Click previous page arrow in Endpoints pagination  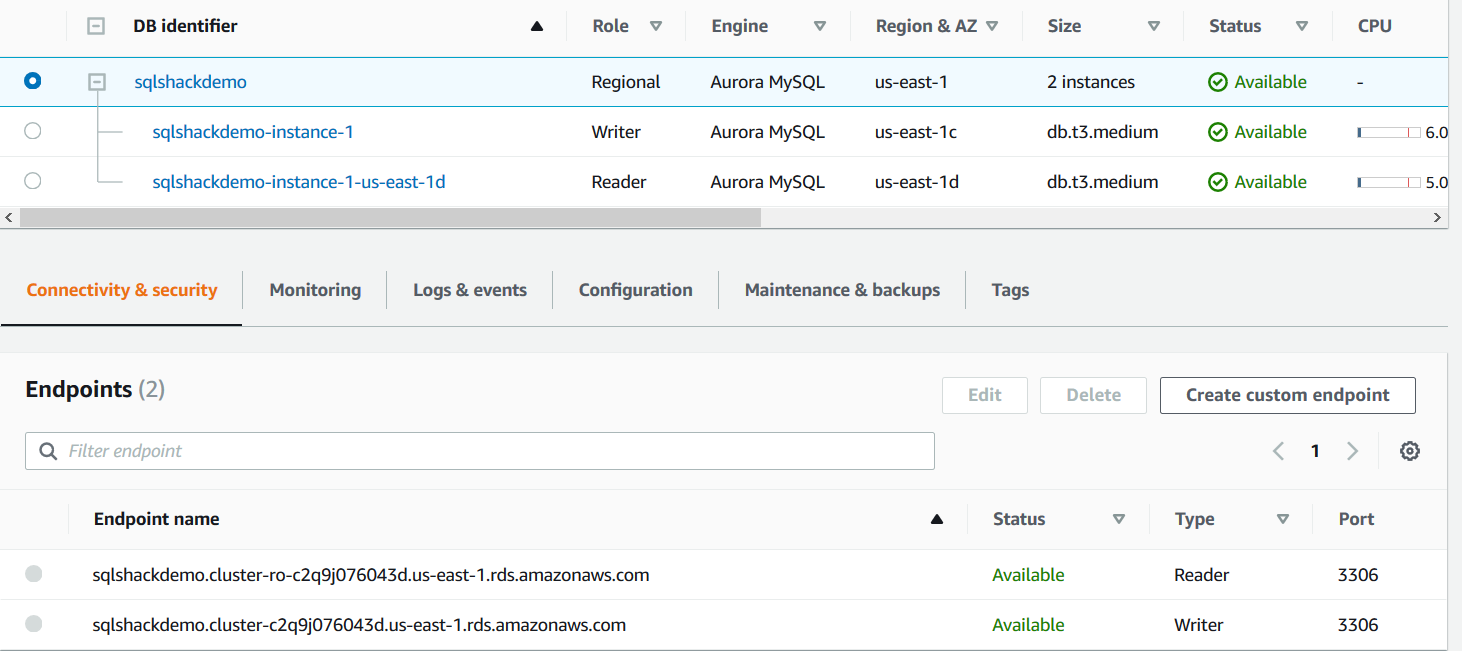pos(1278,451)
